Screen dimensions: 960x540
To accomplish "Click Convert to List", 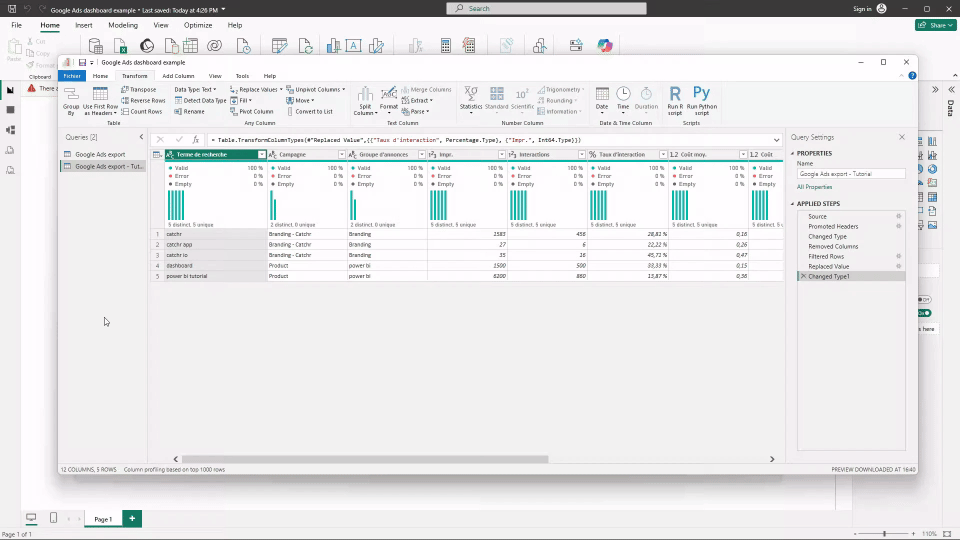I will click(x=309, y=111).
